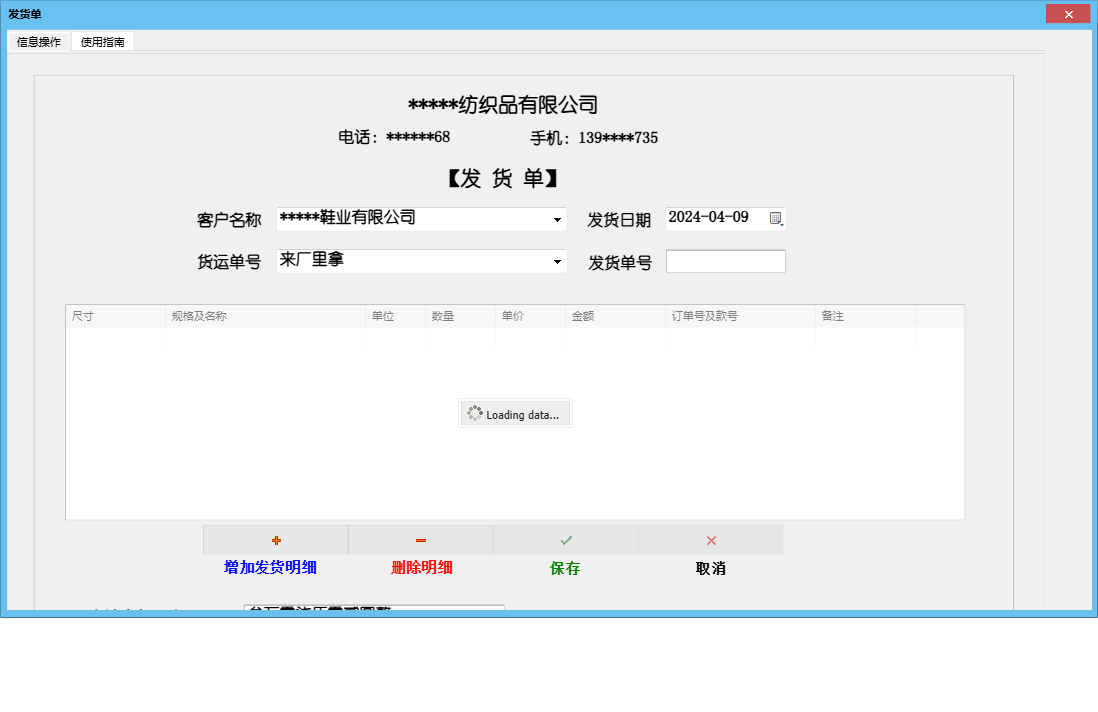The height and width of the screenshot is (712, 1098).
Task: Click the empty 发货单号 input field
Action: coord(725,260)
